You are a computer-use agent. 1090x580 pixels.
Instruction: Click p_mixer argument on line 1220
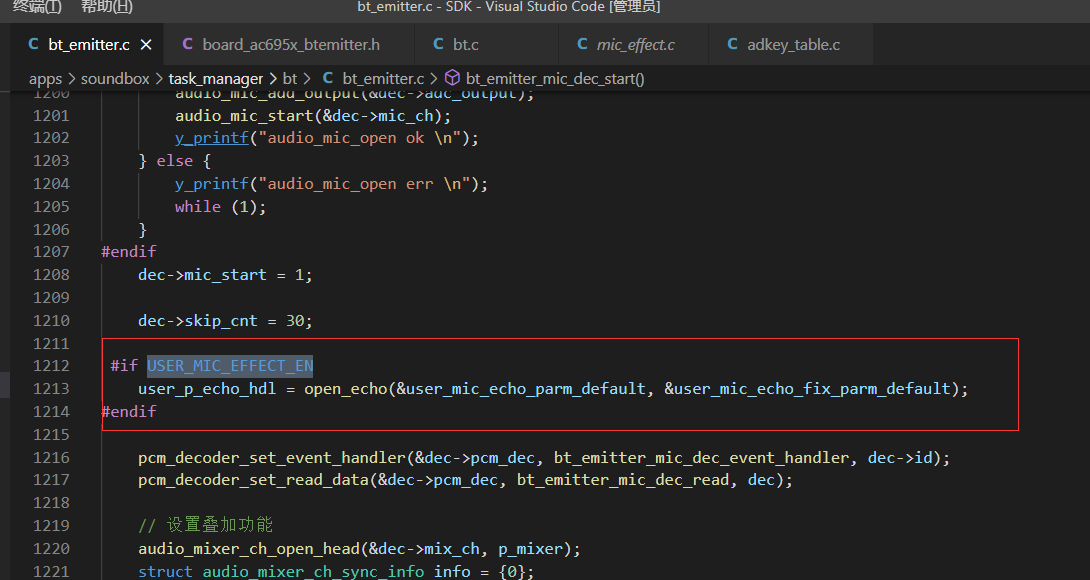coord(530,549)
